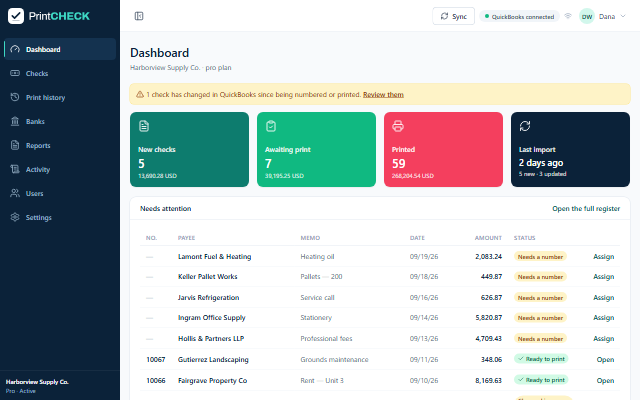
Task: Assign number to Hollis & Partners LLP check
Action: coord(603,338)
